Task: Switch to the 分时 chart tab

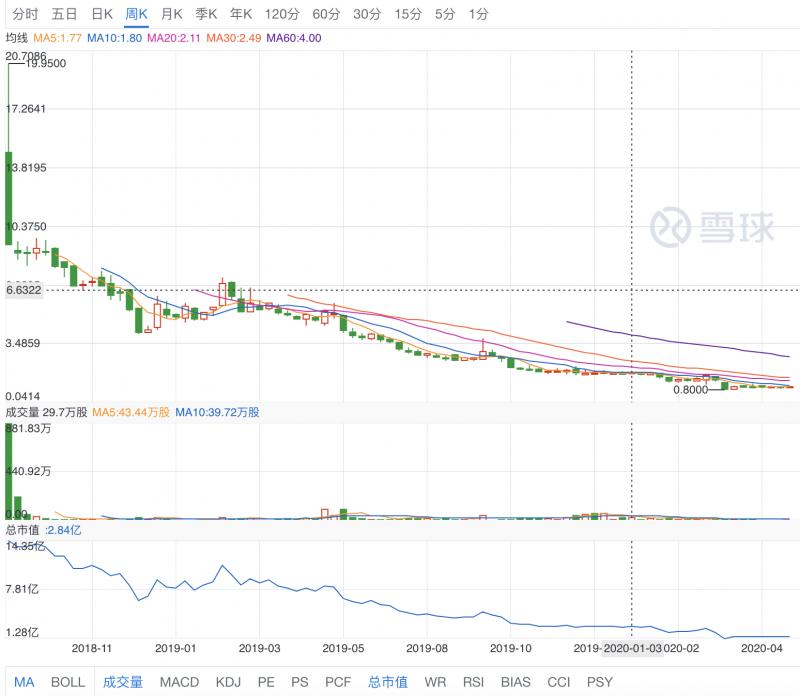Action: (x=25, y=14)
